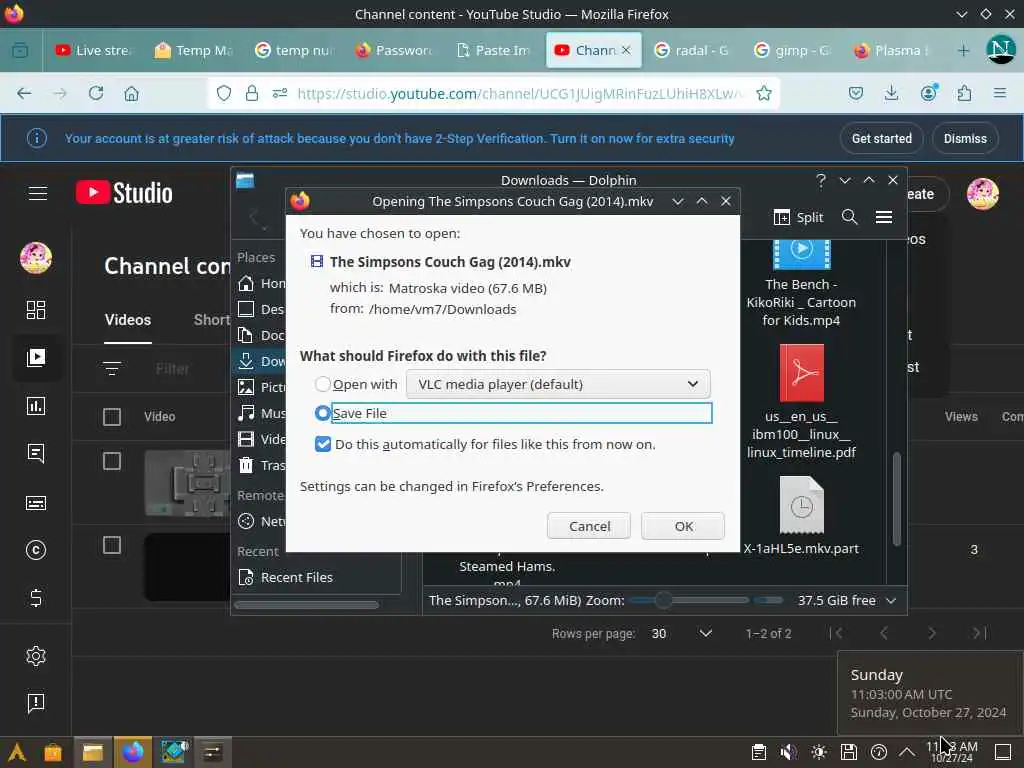Image resolution: width=1024 pixels, height=768 pixels.
Task: Dismiss the security warning banner
Action: coord(965,138)
